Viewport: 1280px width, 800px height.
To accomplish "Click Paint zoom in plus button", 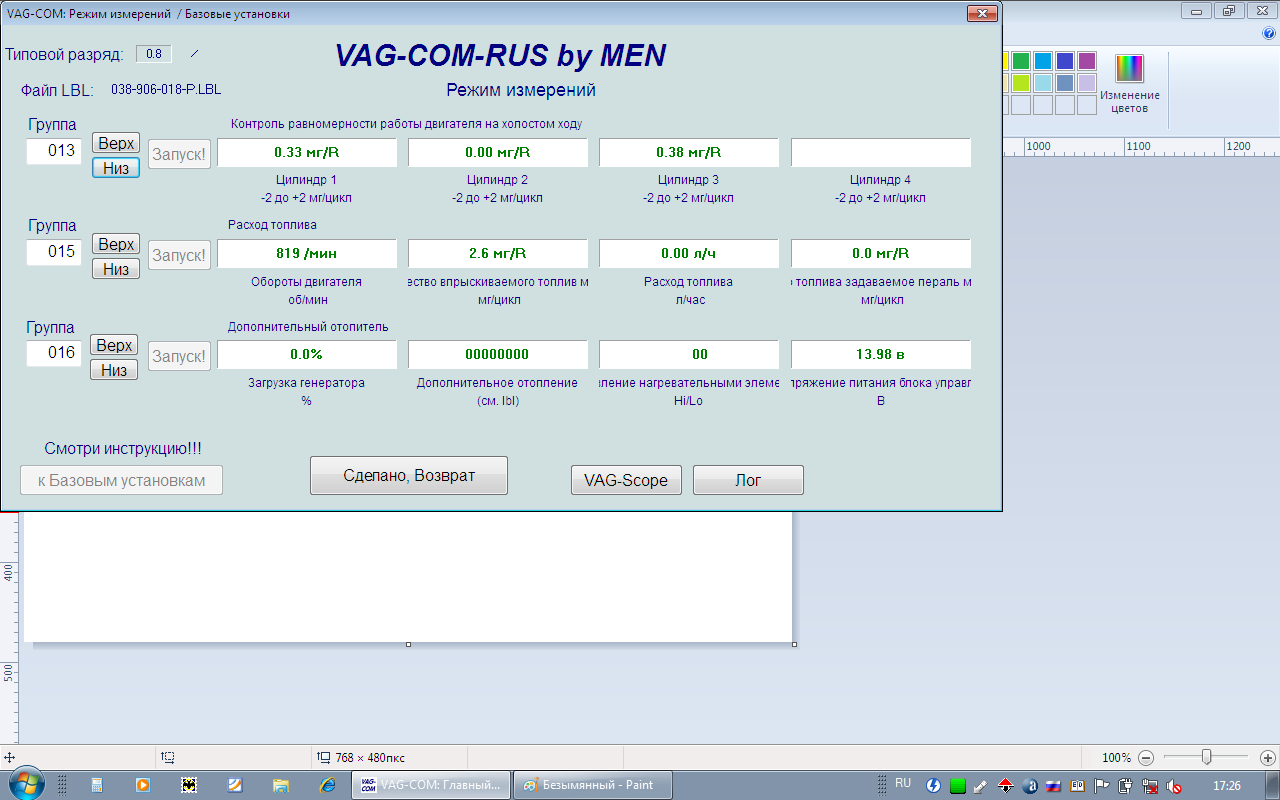I will tap(1267, 758).
